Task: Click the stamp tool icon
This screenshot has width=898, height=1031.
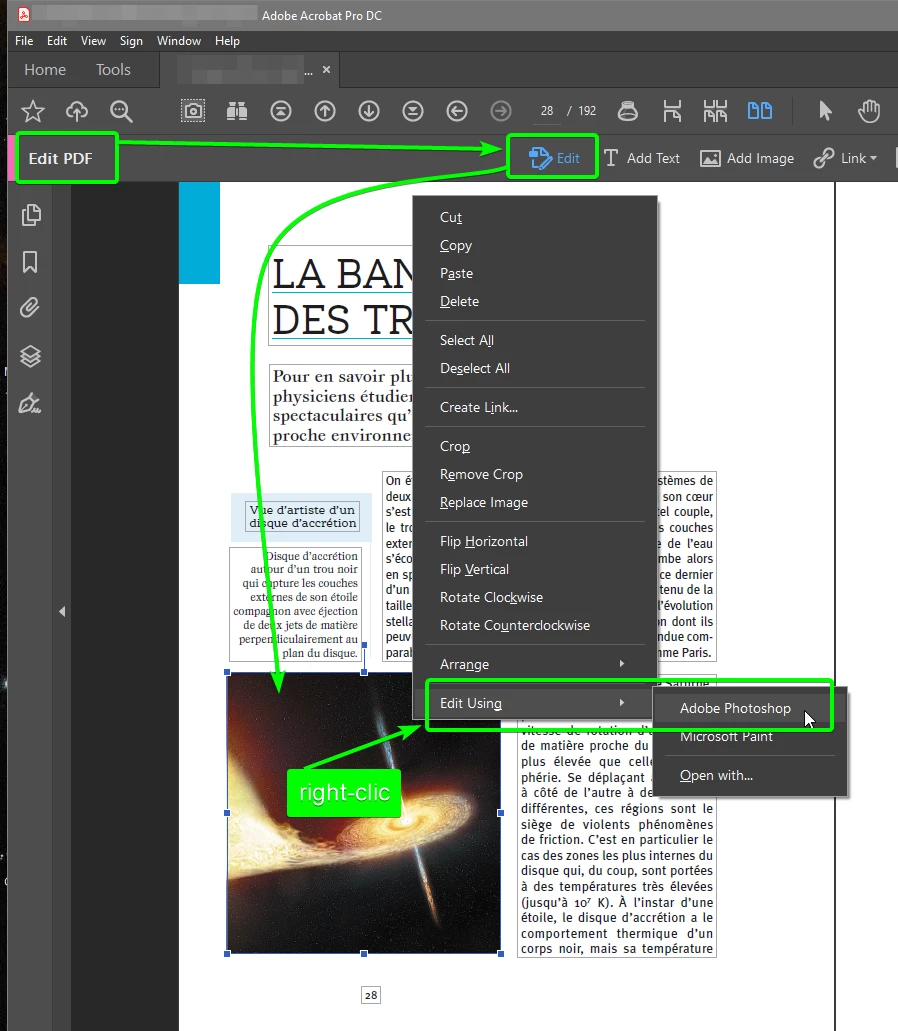Action: coord(628,111)
